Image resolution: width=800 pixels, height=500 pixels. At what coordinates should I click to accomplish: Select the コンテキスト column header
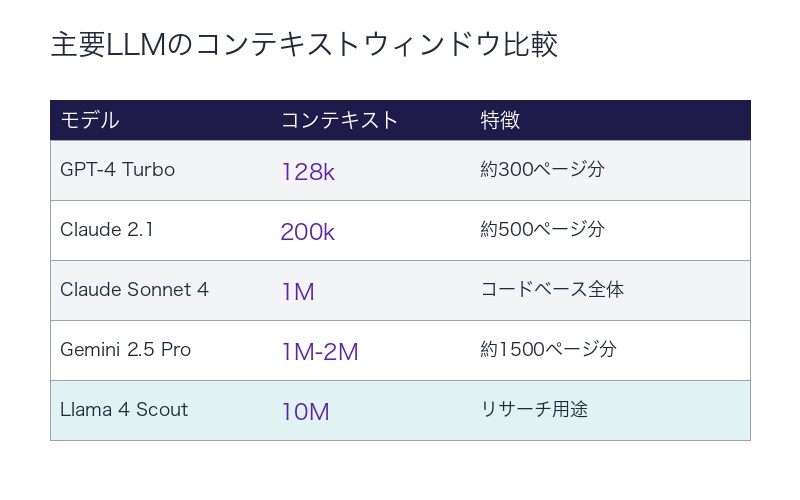point(339,120)
